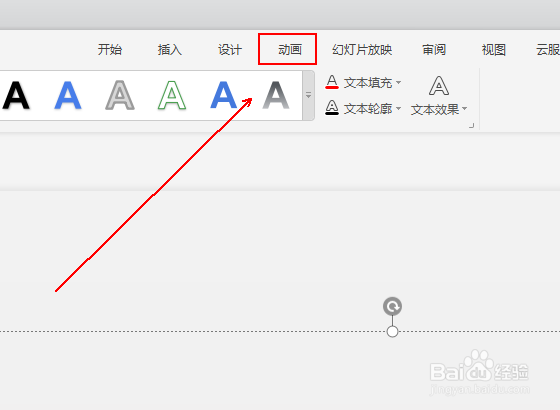This screenshot has height=410, width=560.
Task: Switch to the 视图 tab
Action: pyautogui.click(x=494, y=50)
